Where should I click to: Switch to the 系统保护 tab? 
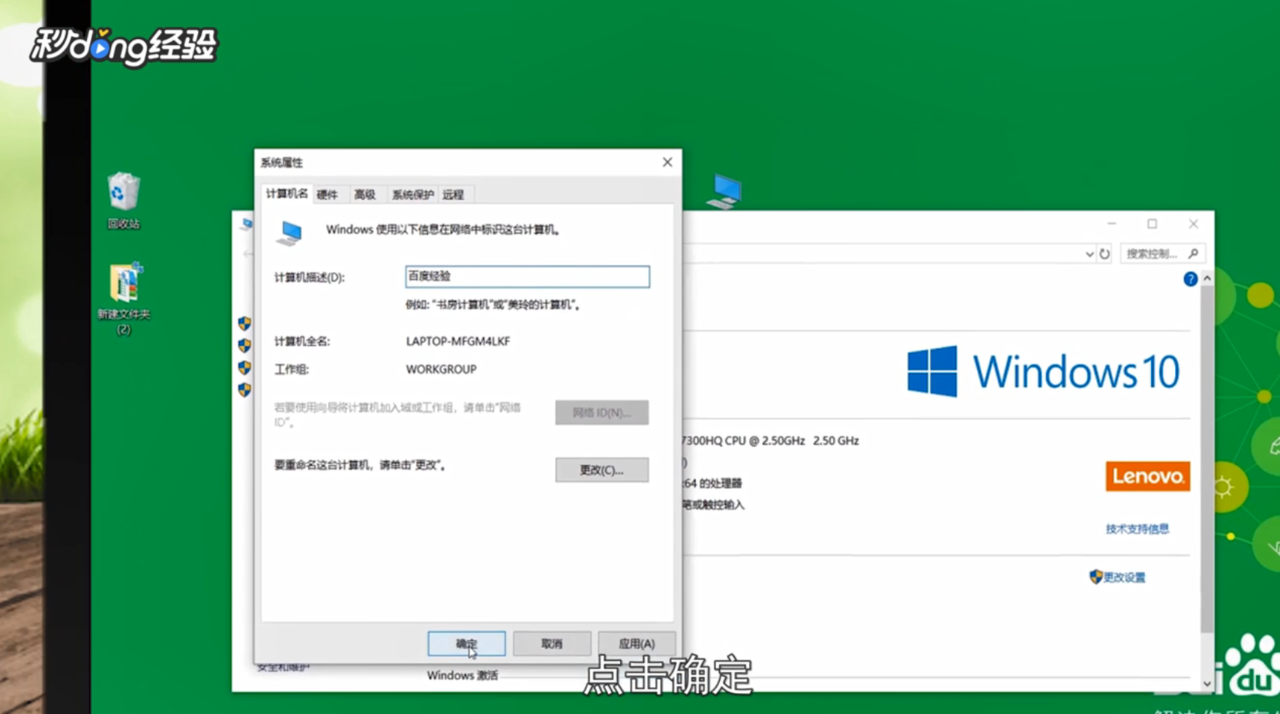tap(413, 195)
